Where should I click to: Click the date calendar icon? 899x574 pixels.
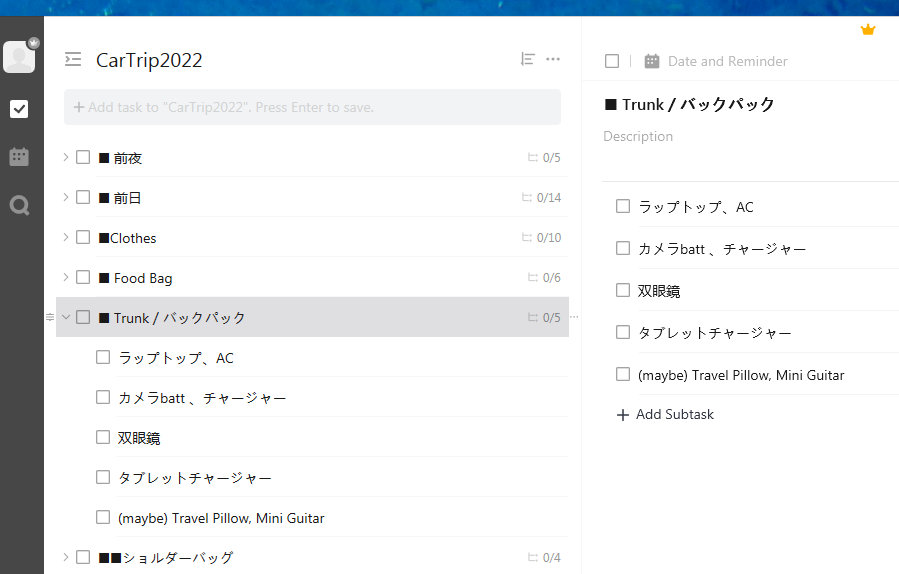point(652,61)
